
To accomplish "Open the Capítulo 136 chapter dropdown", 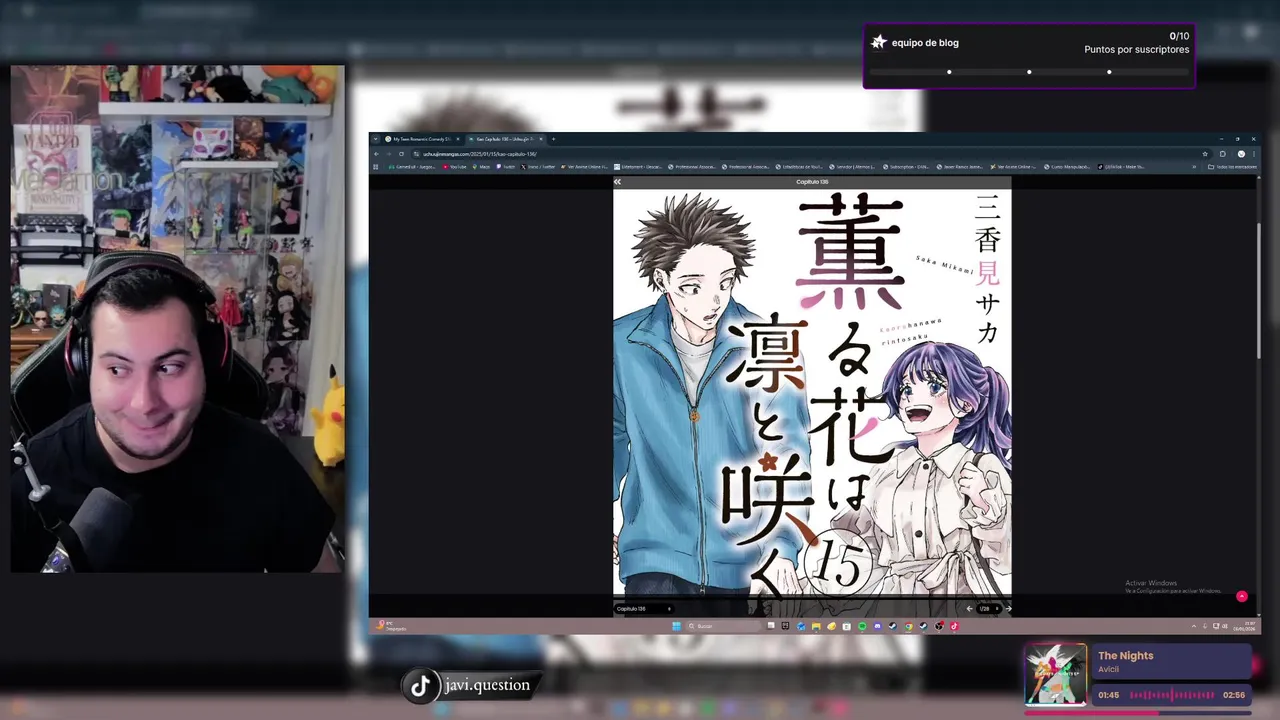I will pos(643,608).
